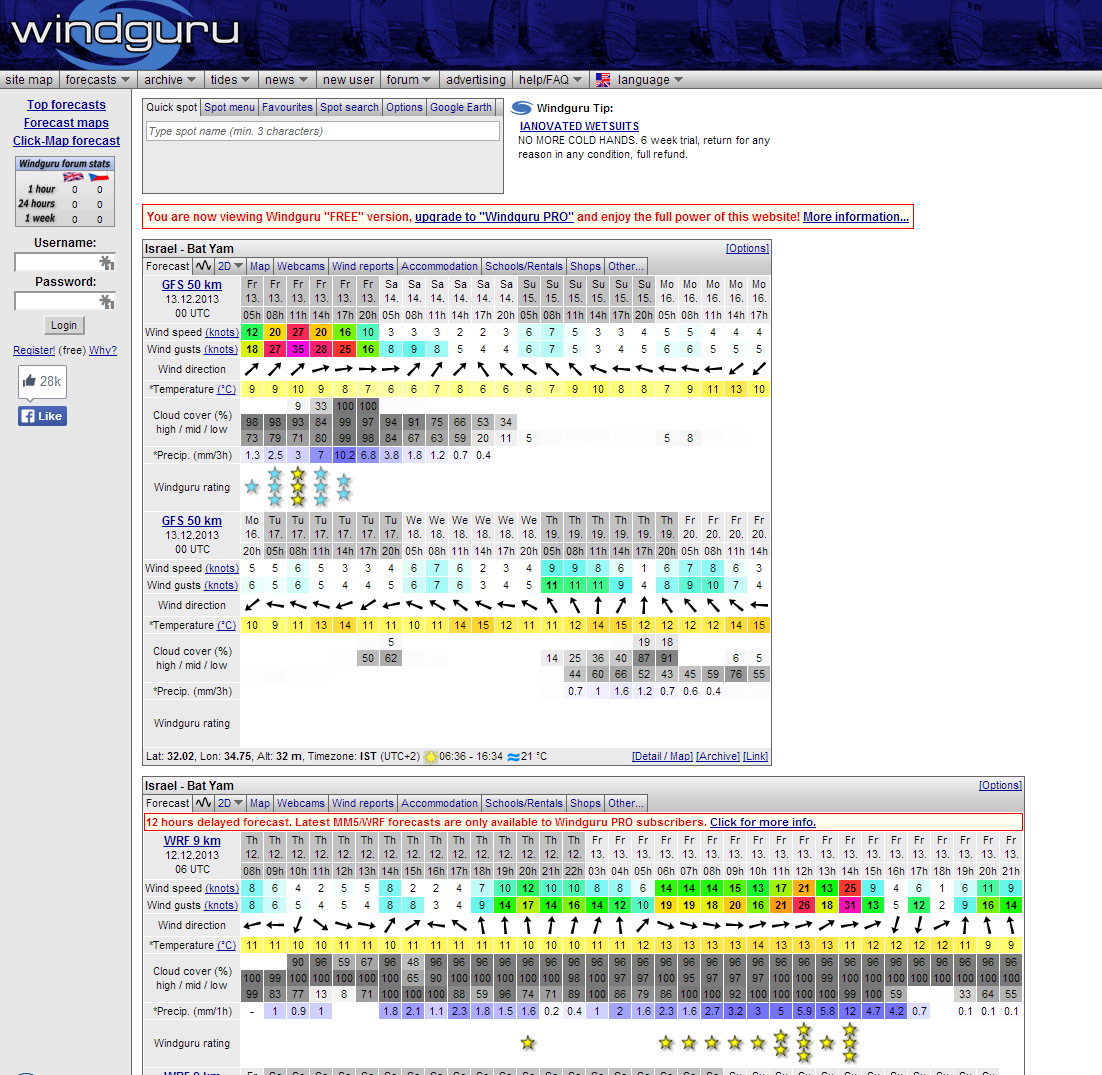
Task: Open the Shops tab in the WRF panel
Action: click(585, 803)
